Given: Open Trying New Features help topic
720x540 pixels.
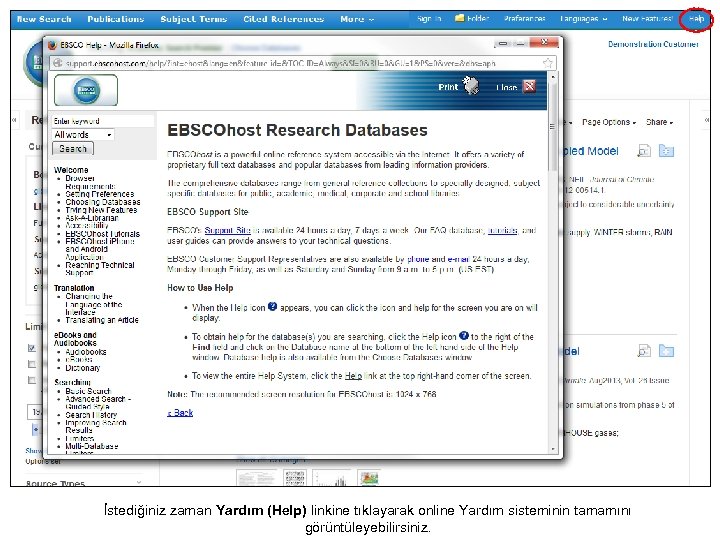Looking at the screenshot, I should [101, 210].
